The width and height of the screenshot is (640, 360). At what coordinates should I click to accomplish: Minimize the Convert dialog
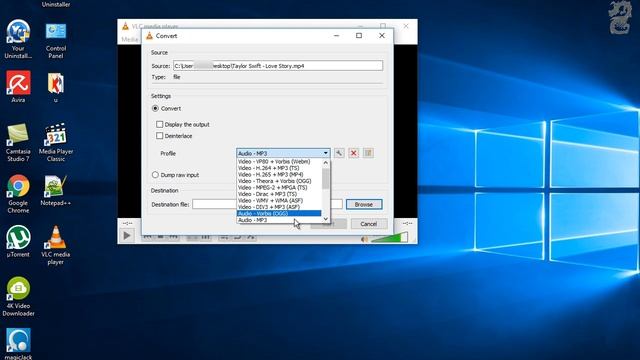tap(336, 36)
